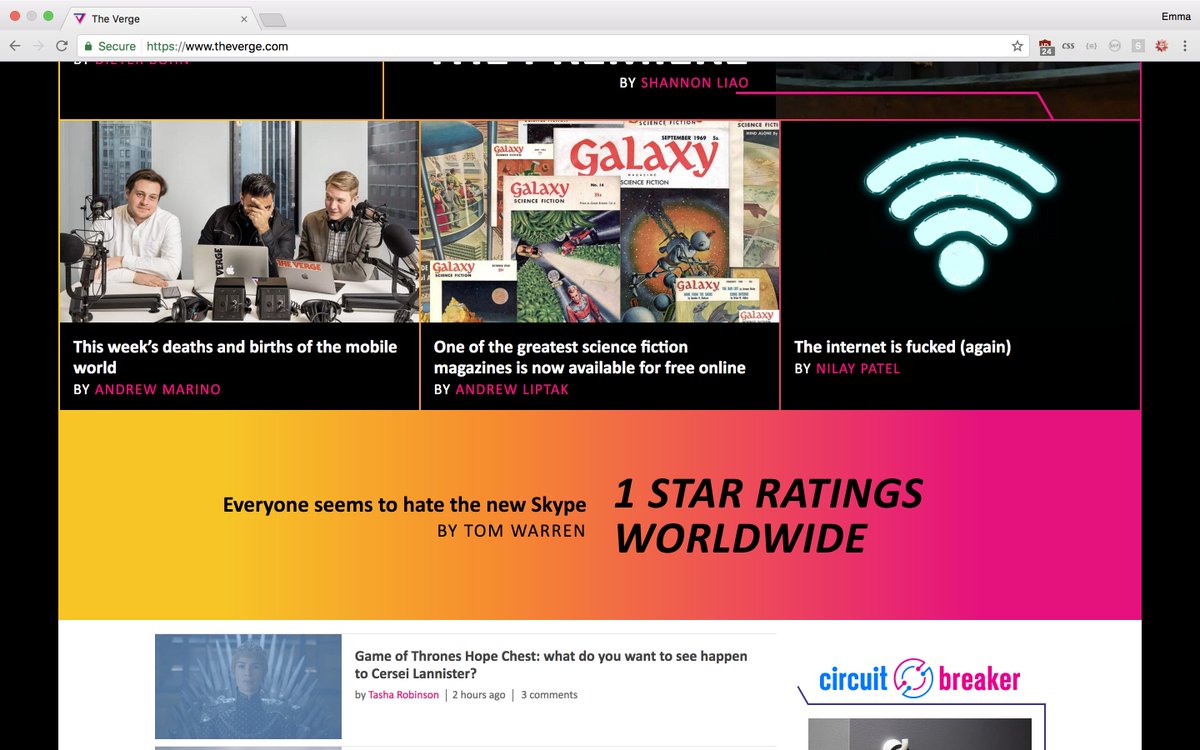
Task: Select The Verge tab
Action: pyautogui.click(x=160, y=19)
